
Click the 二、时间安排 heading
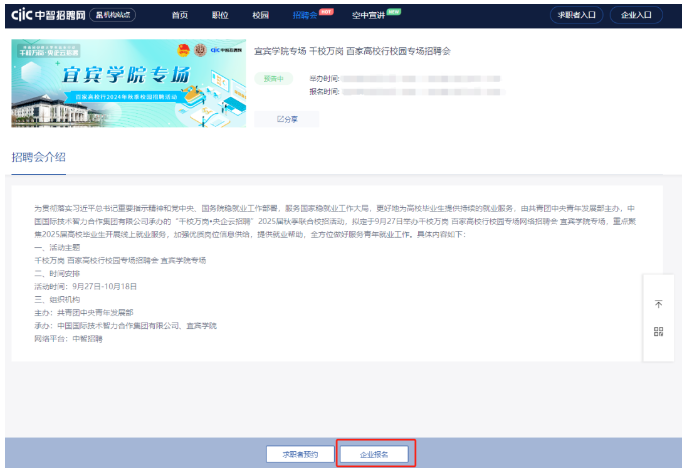tap(57, 274)
